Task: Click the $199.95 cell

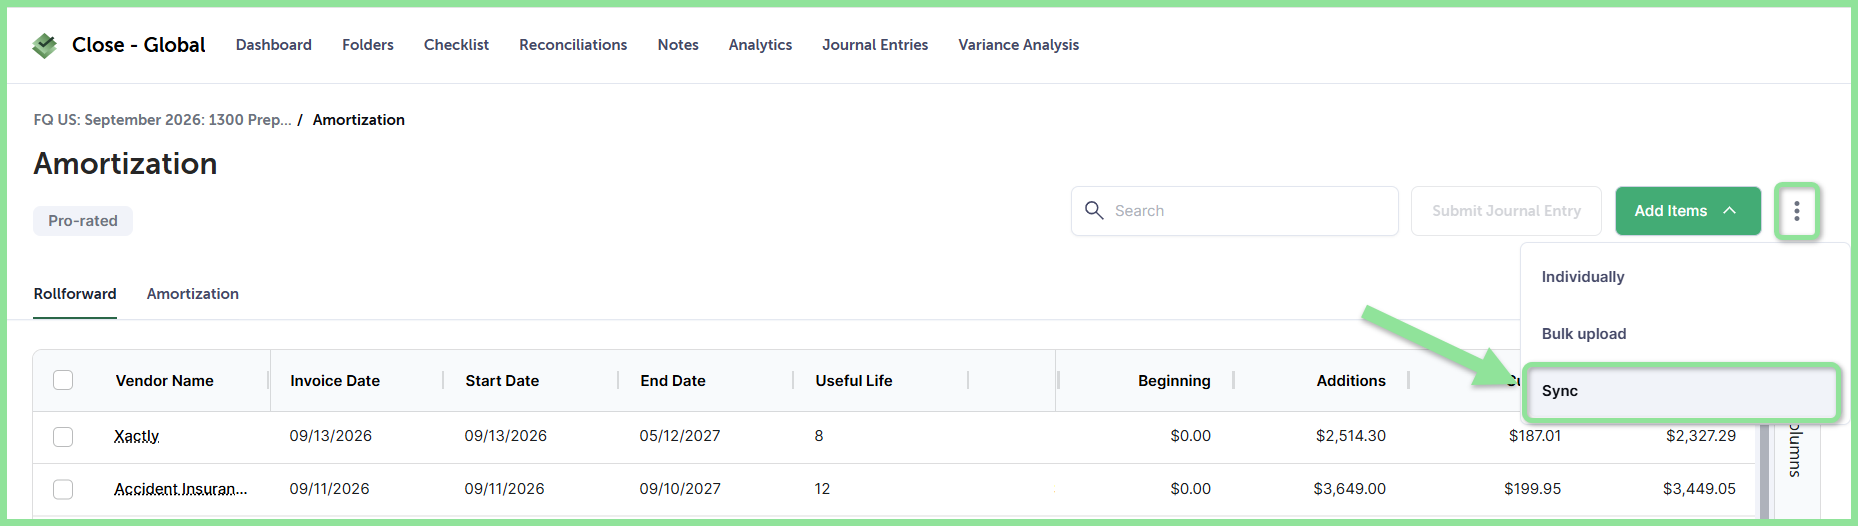Action: point(1533,489)
